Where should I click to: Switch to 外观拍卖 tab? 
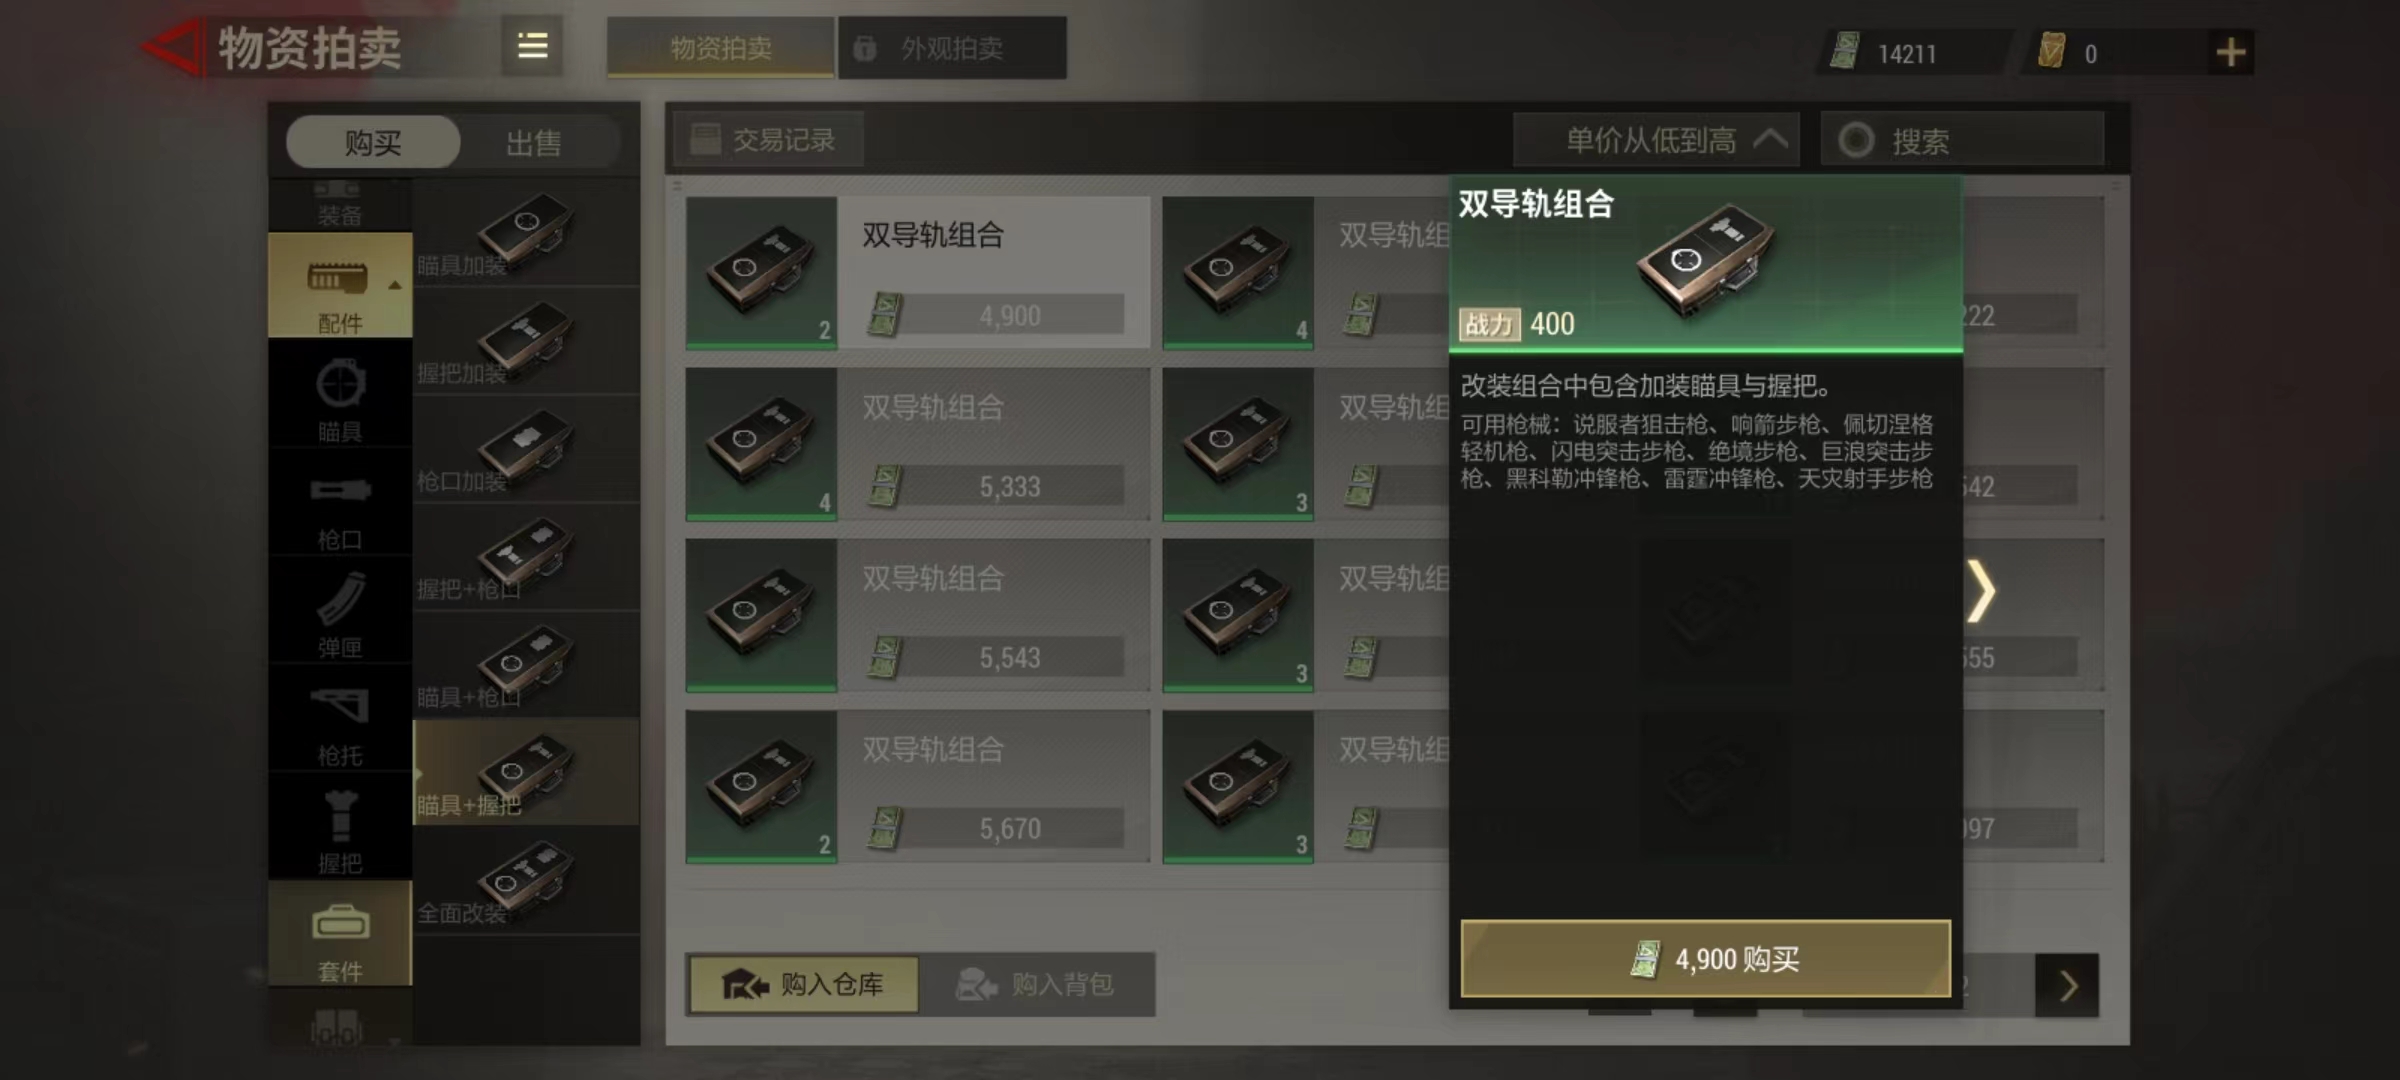952,48
